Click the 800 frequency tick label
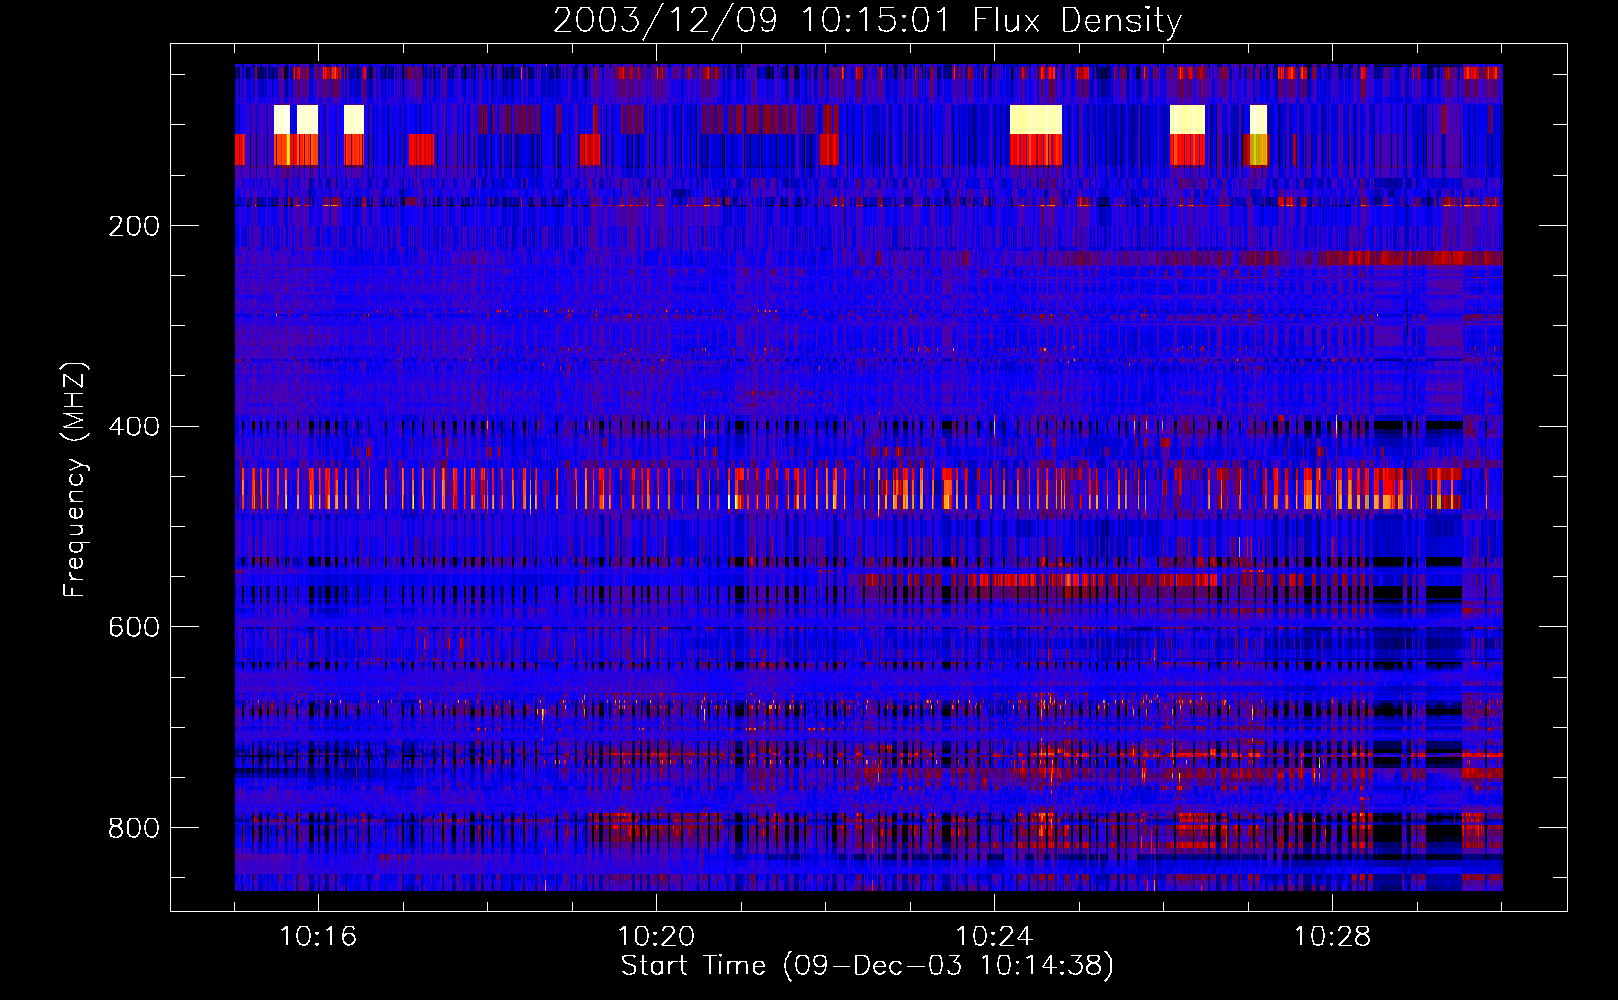Viewport: 1618px width, 1000px height. click(x=134, y=828)
